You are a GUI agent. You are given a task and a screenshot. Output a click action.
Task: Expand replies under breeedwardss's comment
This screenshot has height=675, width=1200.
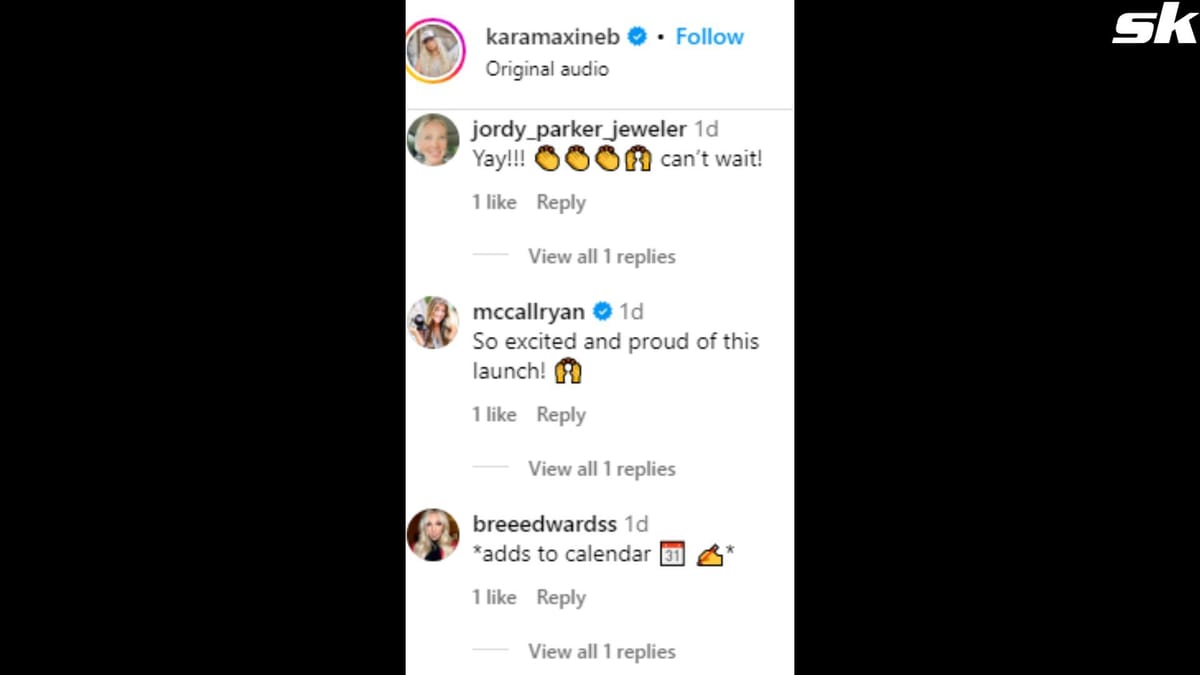tap(601, 652)
